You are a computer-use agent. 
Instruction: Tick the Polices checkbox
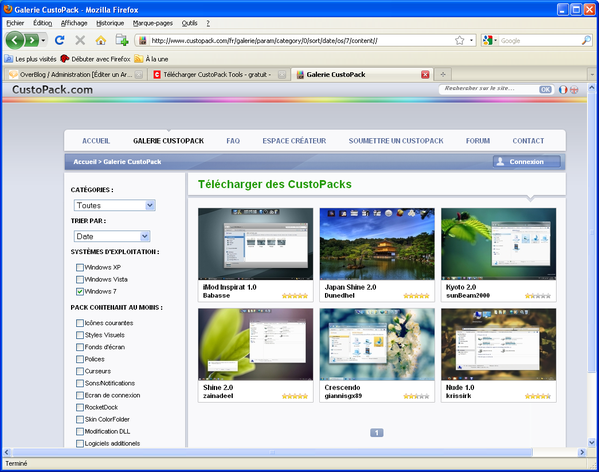pos(80,359)
